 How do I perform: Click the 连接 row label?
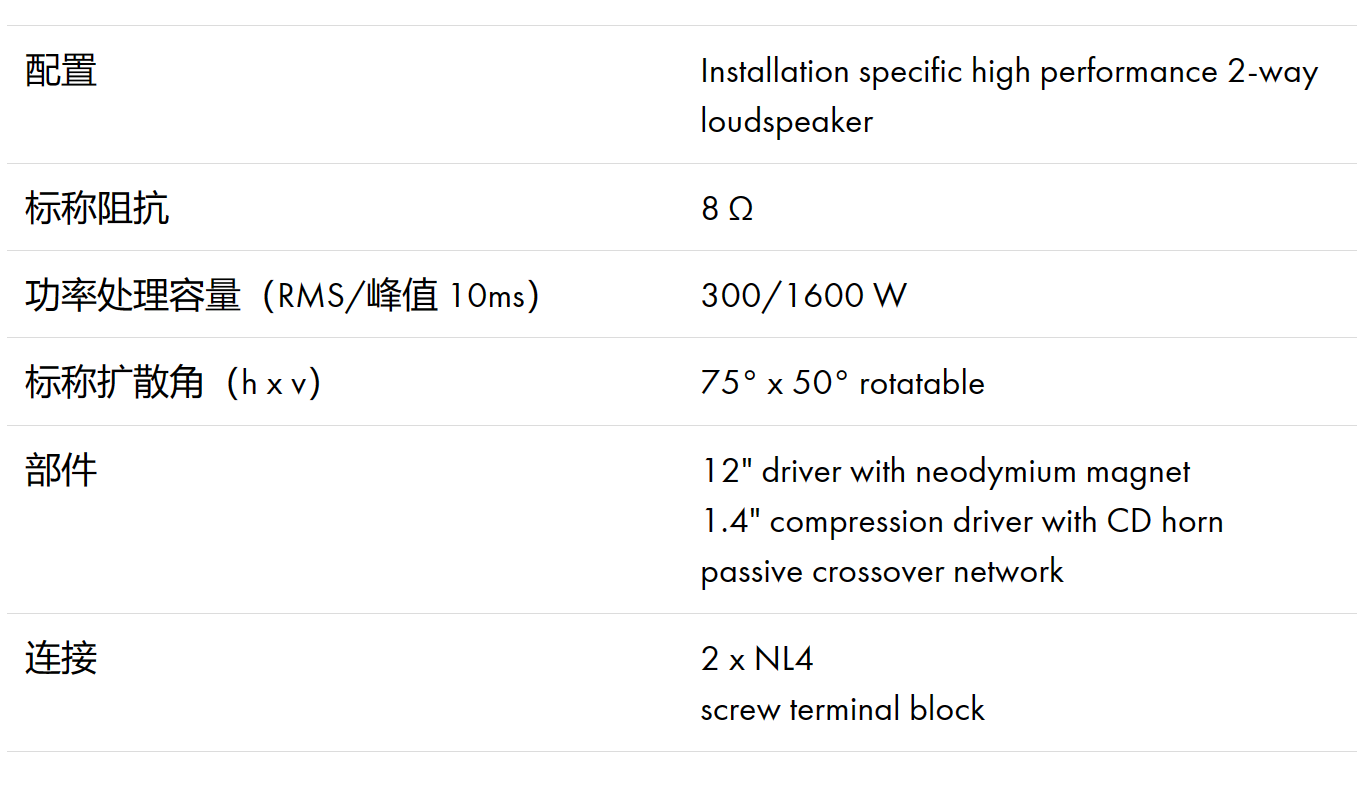coord(61,658)
